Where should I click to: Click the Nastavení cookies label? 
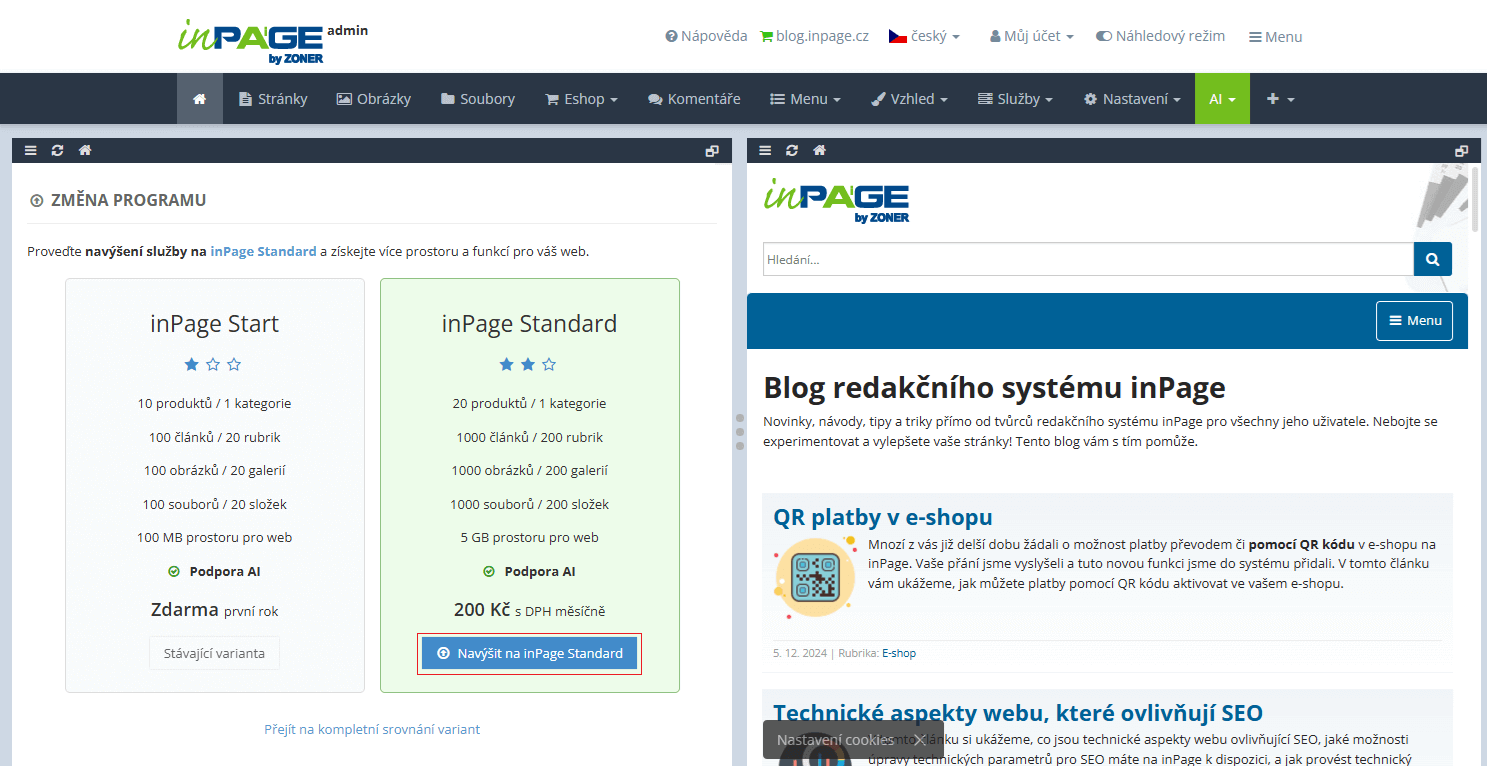[835, 740]
